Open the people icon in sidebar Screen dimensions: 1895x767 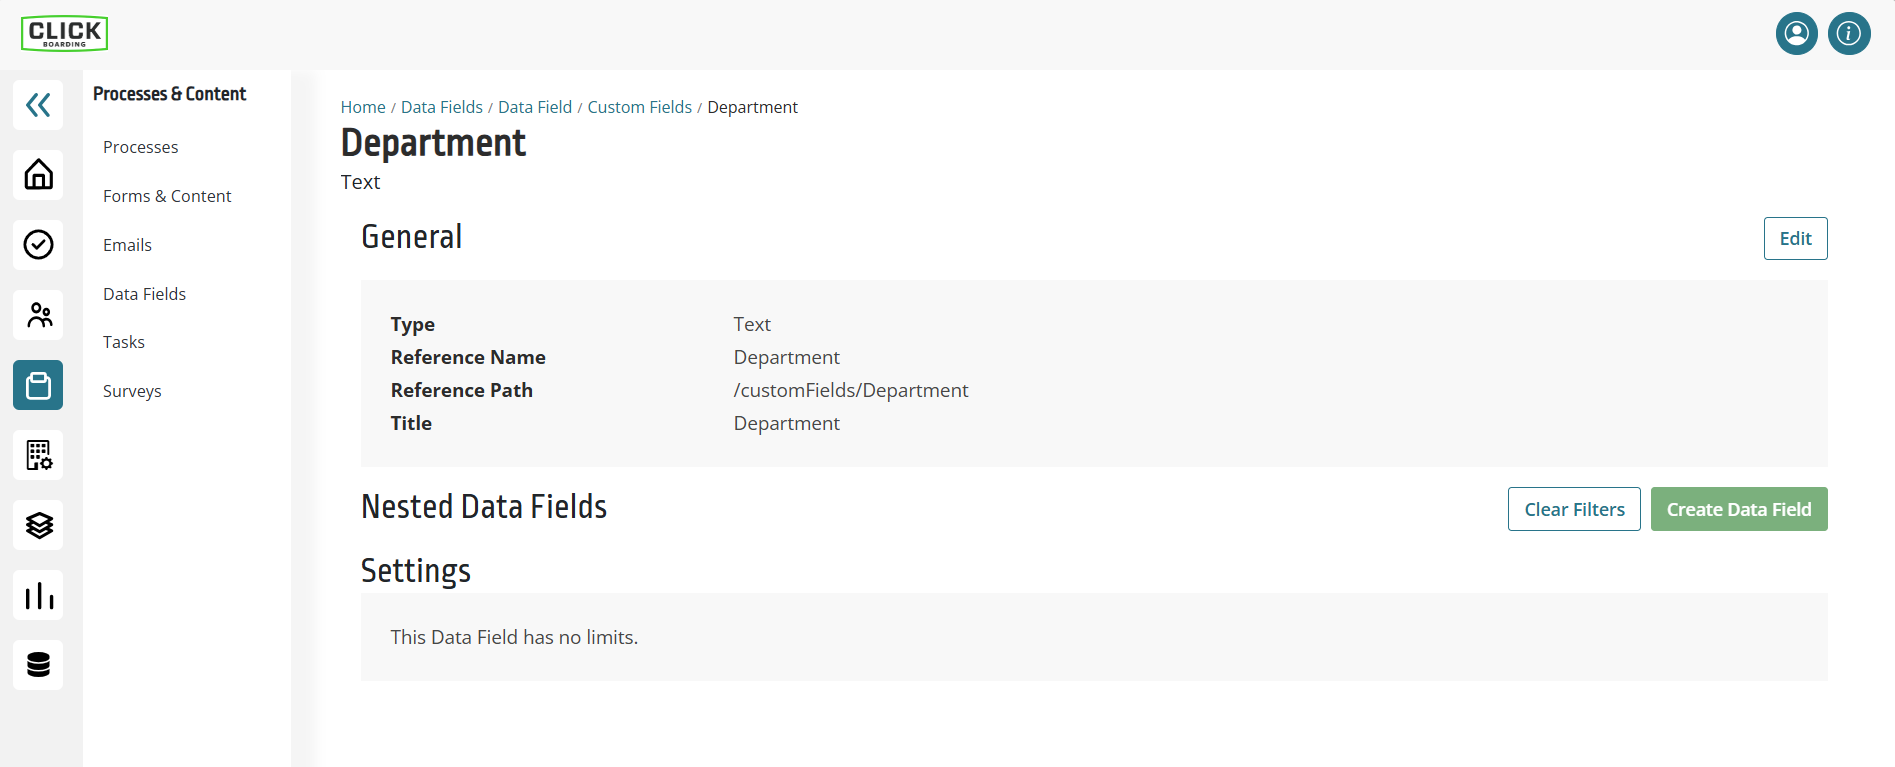pos(38,315)
